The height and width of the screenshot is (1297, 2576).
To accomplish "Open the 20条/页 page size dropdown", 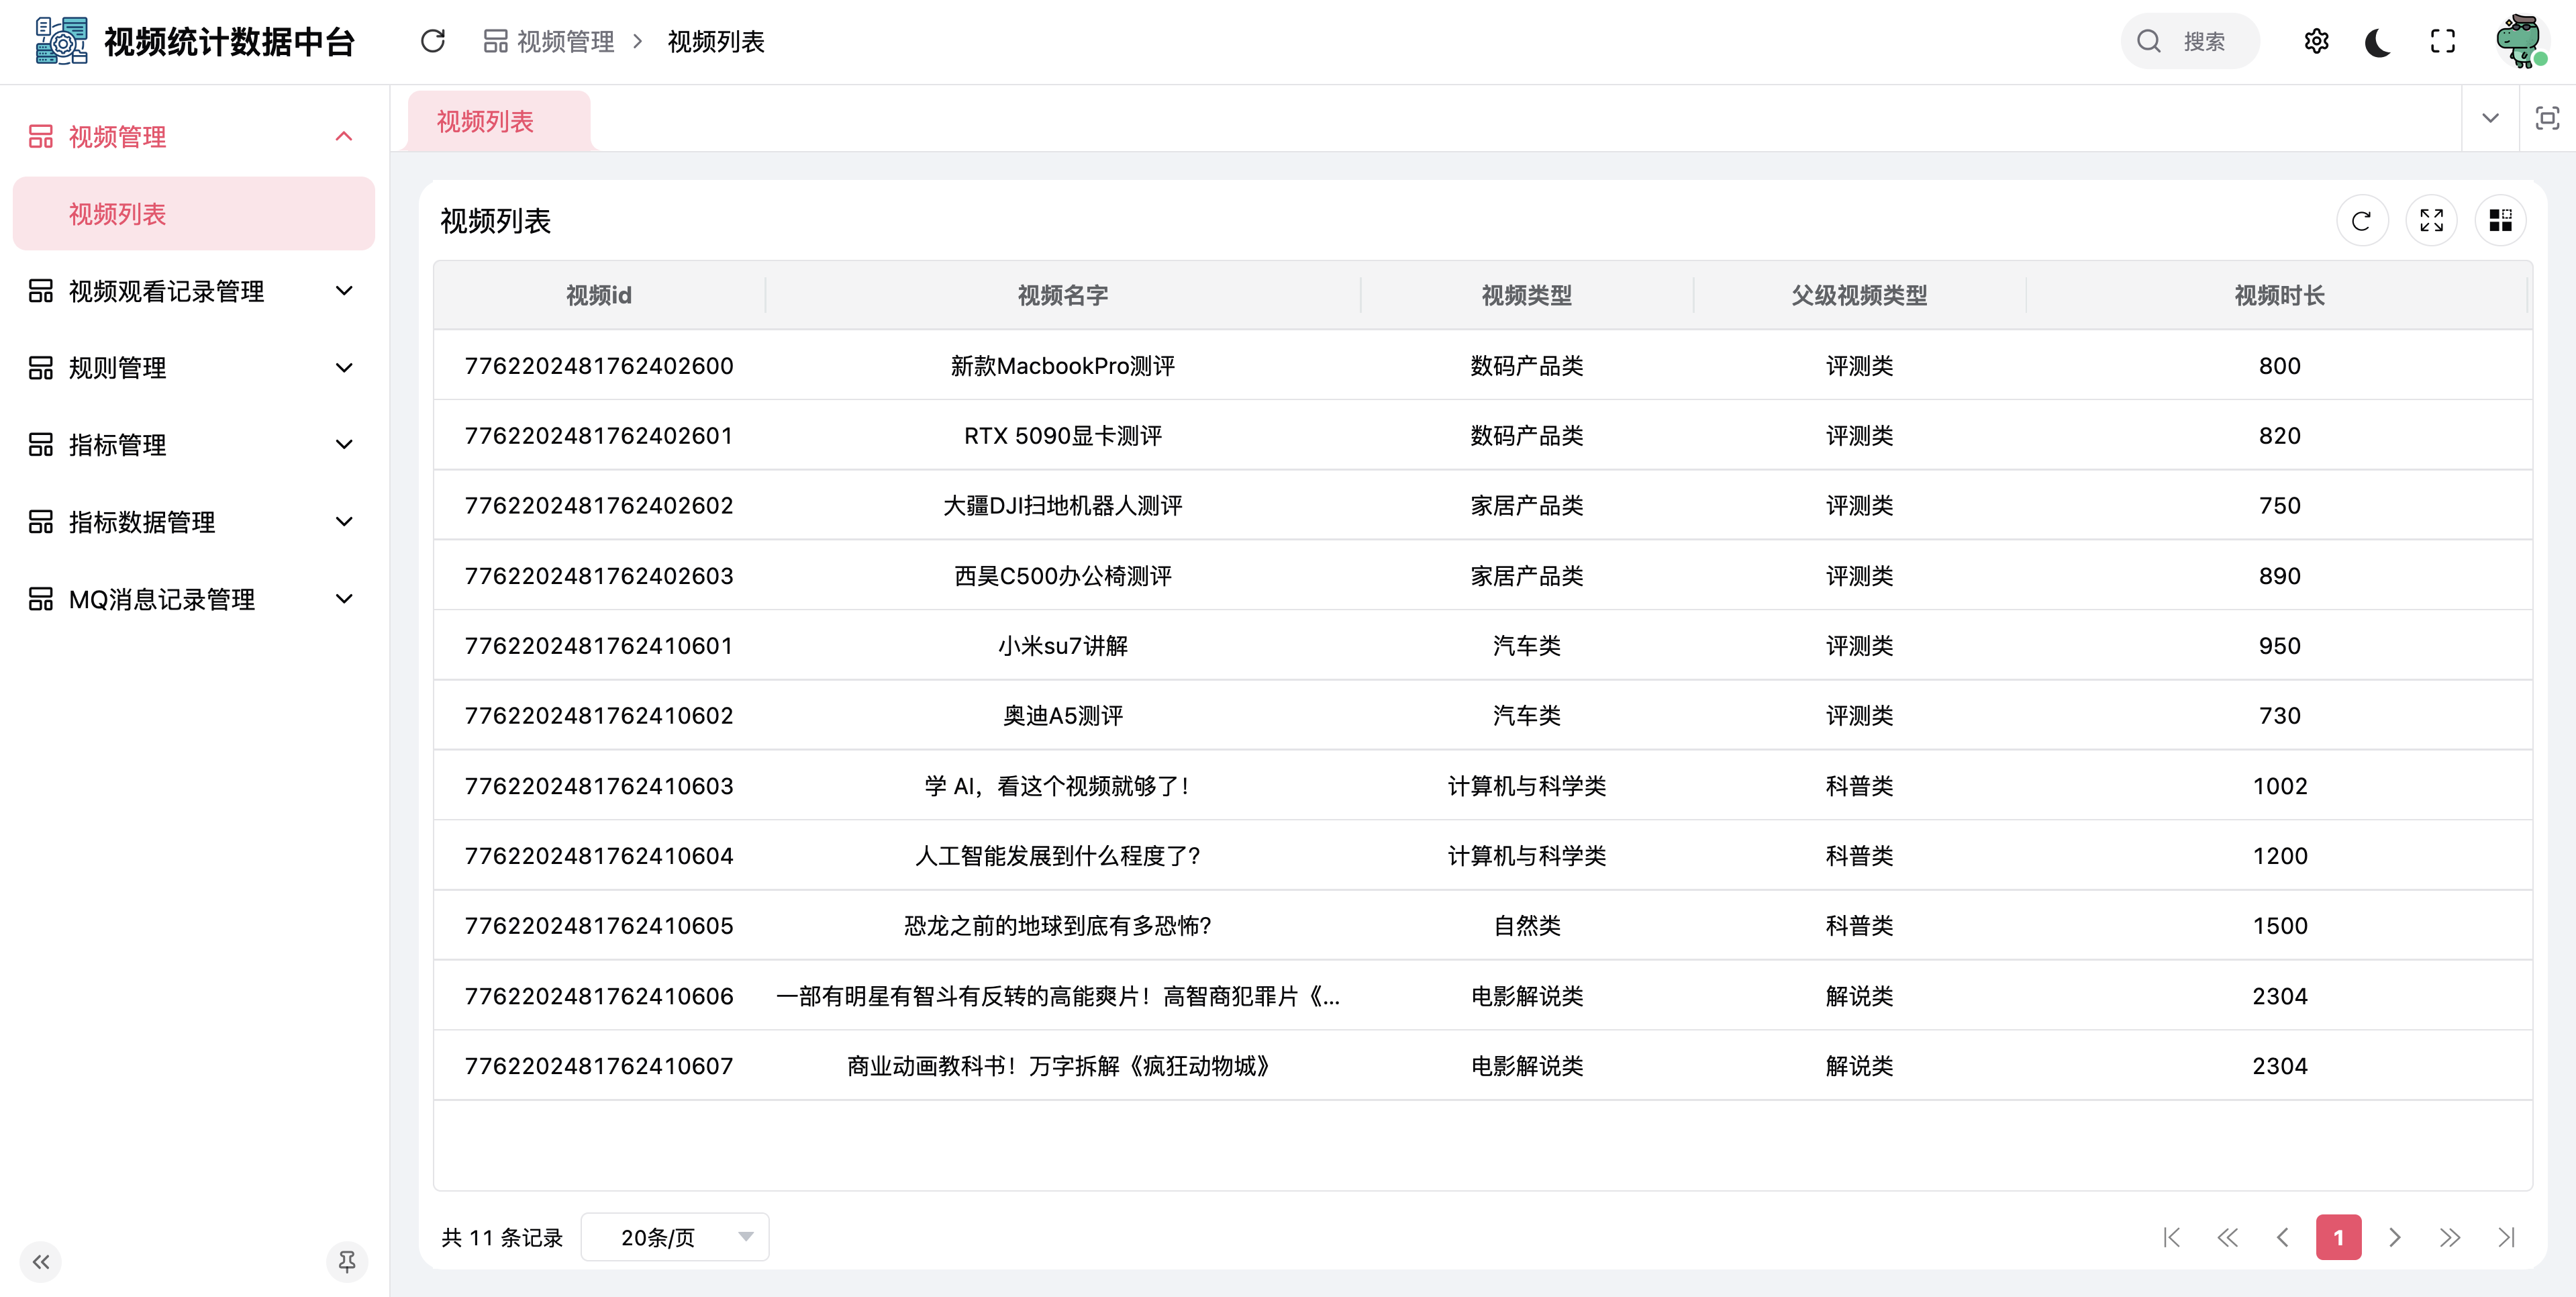I will [674, 1237].
